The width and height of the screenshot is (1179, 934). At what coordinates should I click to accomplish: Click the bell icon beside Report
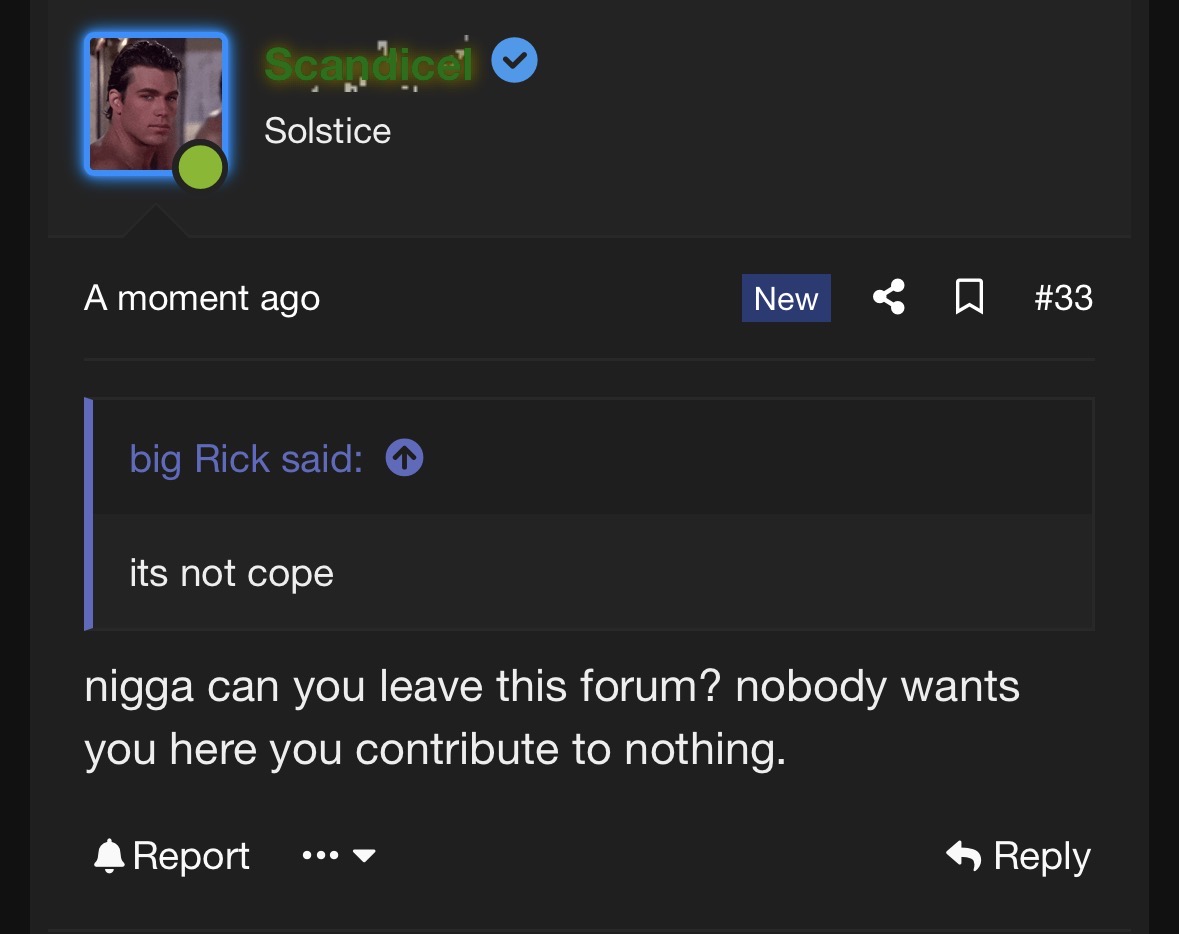(108, 856)
